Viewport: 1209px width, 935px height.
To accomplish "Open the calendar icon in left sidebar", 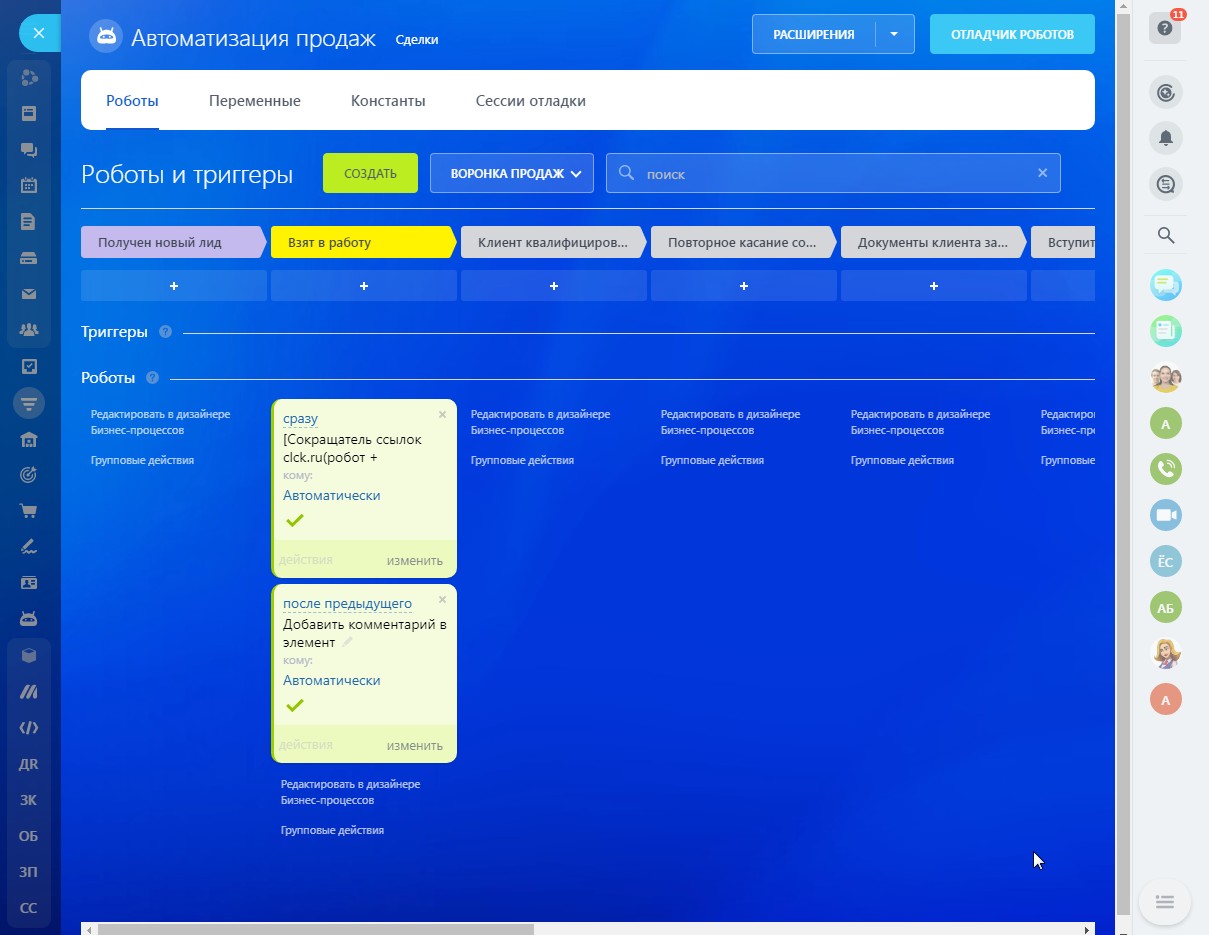I will (29, 185).
